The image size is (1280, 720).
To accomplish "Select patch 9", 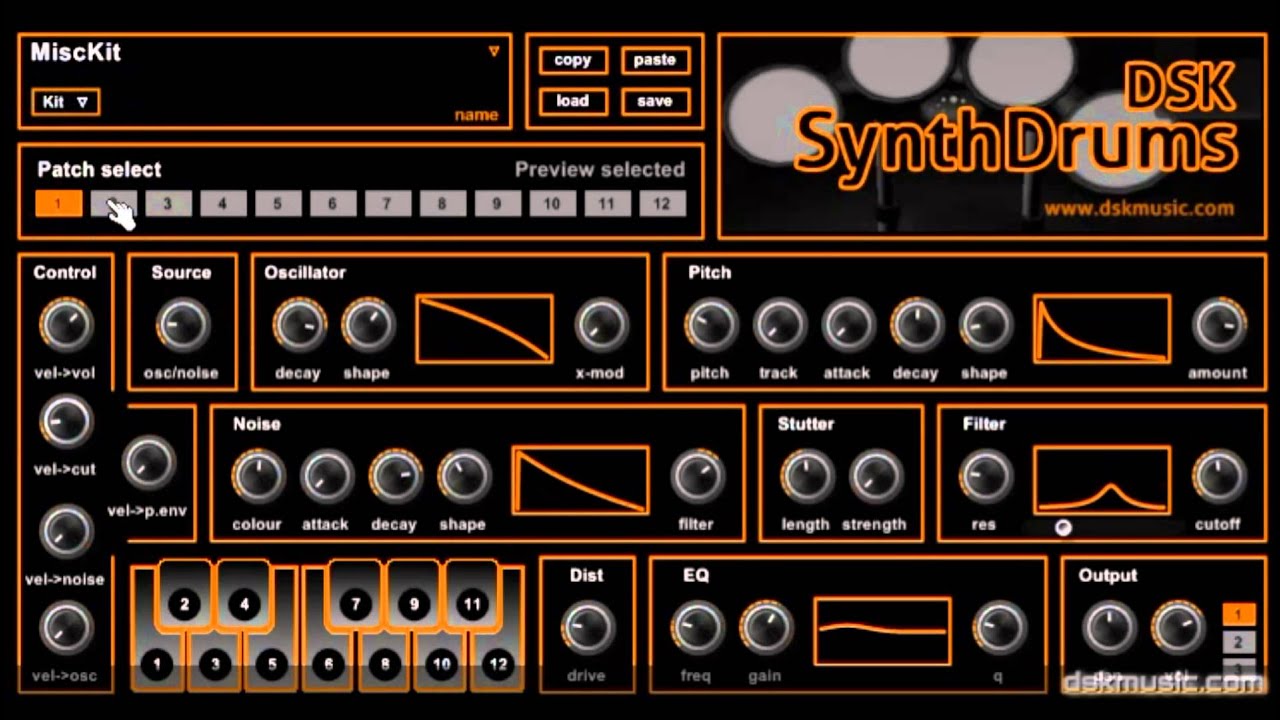I will click(x=497, y=204).
